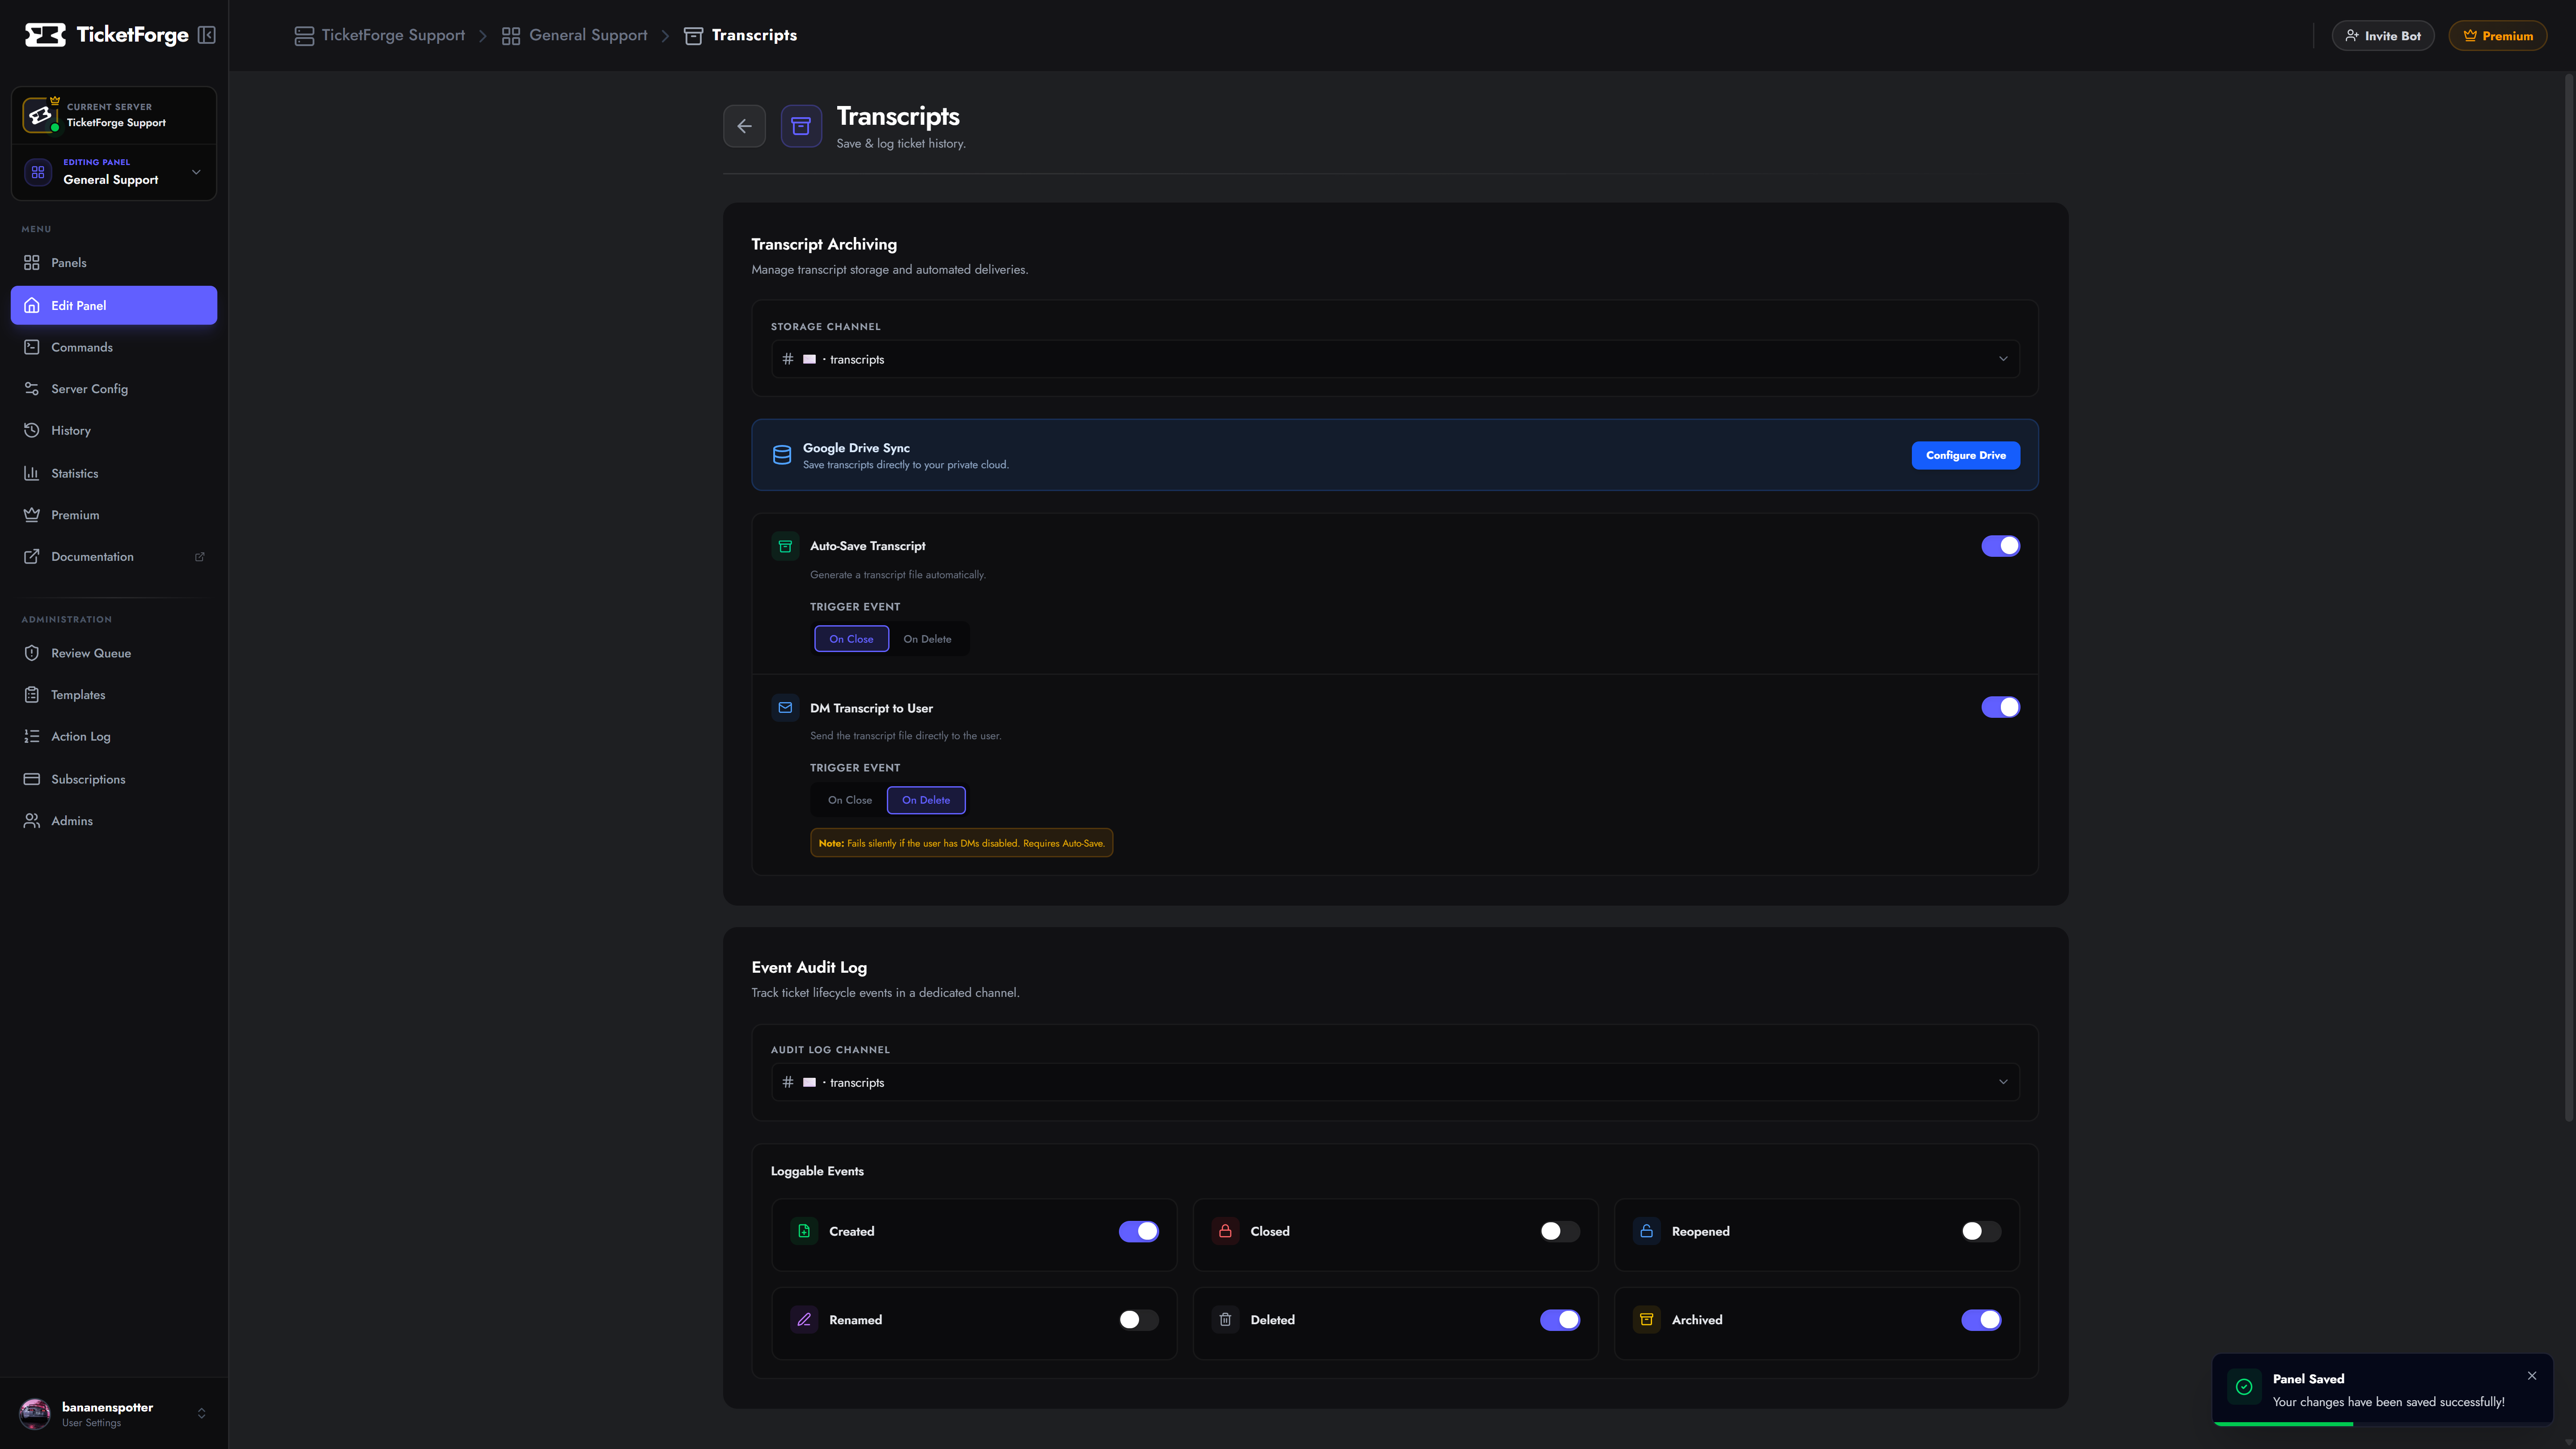Click the Transcripts archive icon beside the title
Image resolution: width=2576 pixels, height=1449 pixels.
801,126
